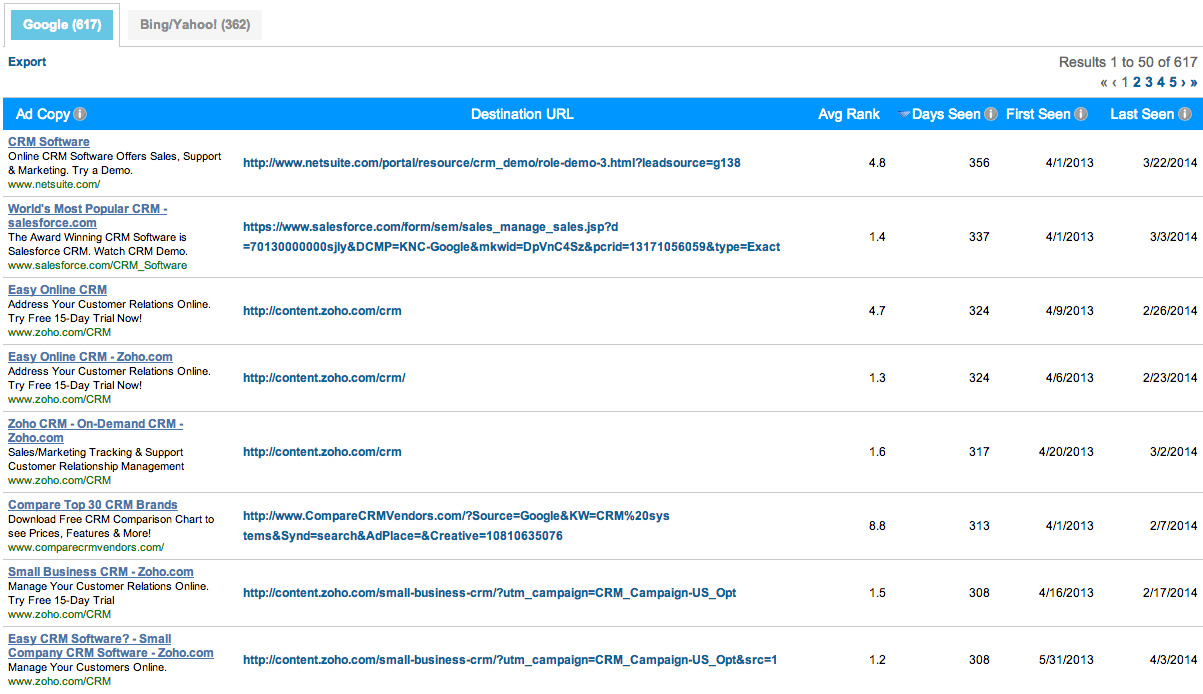This screenshot has height=694, width=1203.
Task: Sort by the Ad Copy column header
Action: [x=43, y=114]
